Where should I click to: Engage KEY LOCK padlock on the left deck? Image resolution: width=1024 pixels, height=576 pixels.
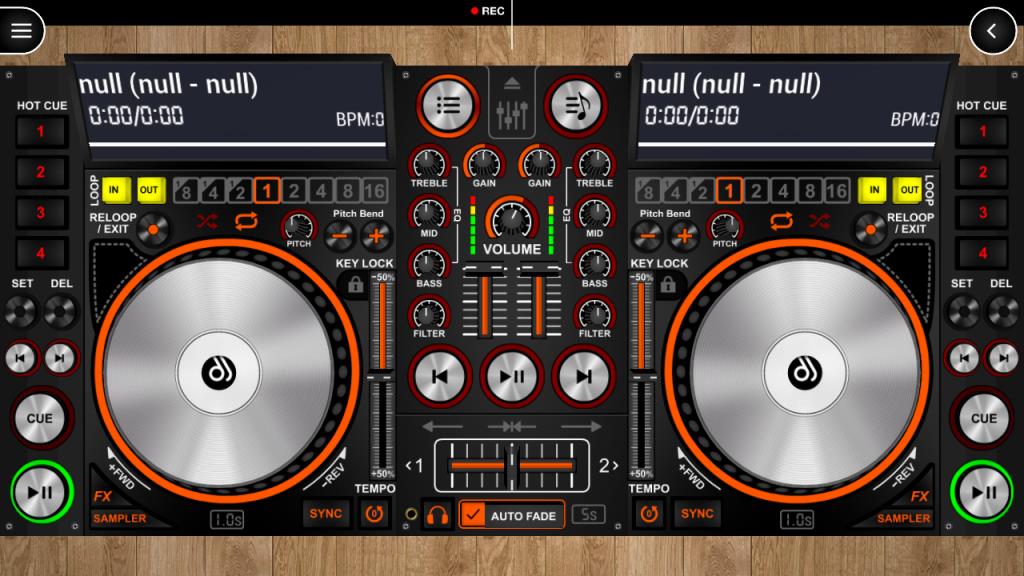pyautogui.click(x=356, y=286)
